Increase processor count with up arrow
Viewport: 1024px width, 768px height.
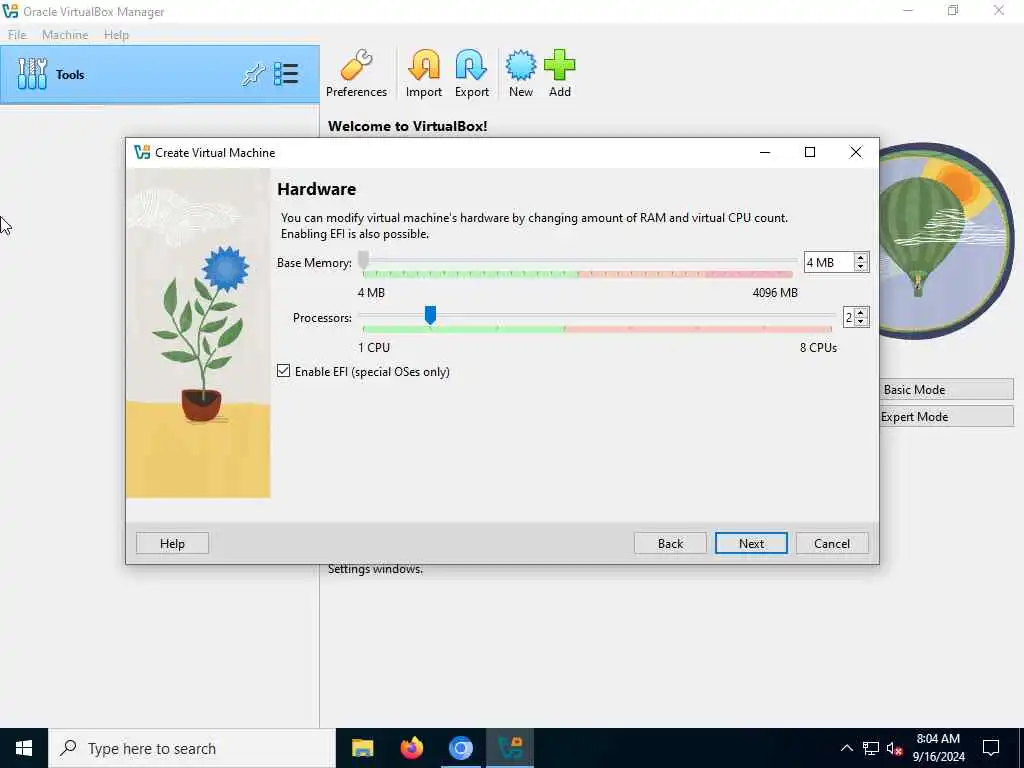[x=861, y=313]
